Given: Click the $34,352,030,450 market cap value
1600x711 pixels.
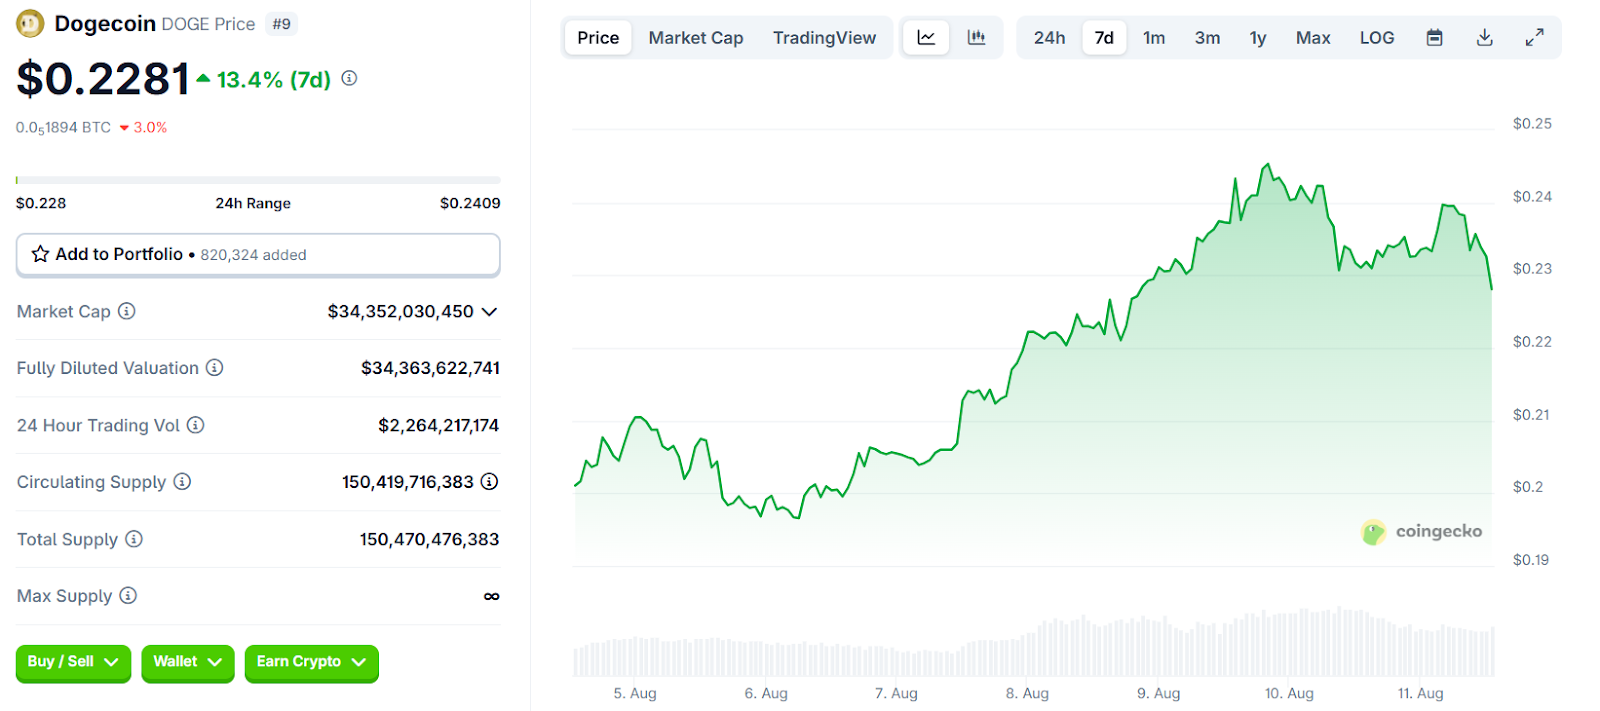Looking at the screenshot, I should [400, 312].
